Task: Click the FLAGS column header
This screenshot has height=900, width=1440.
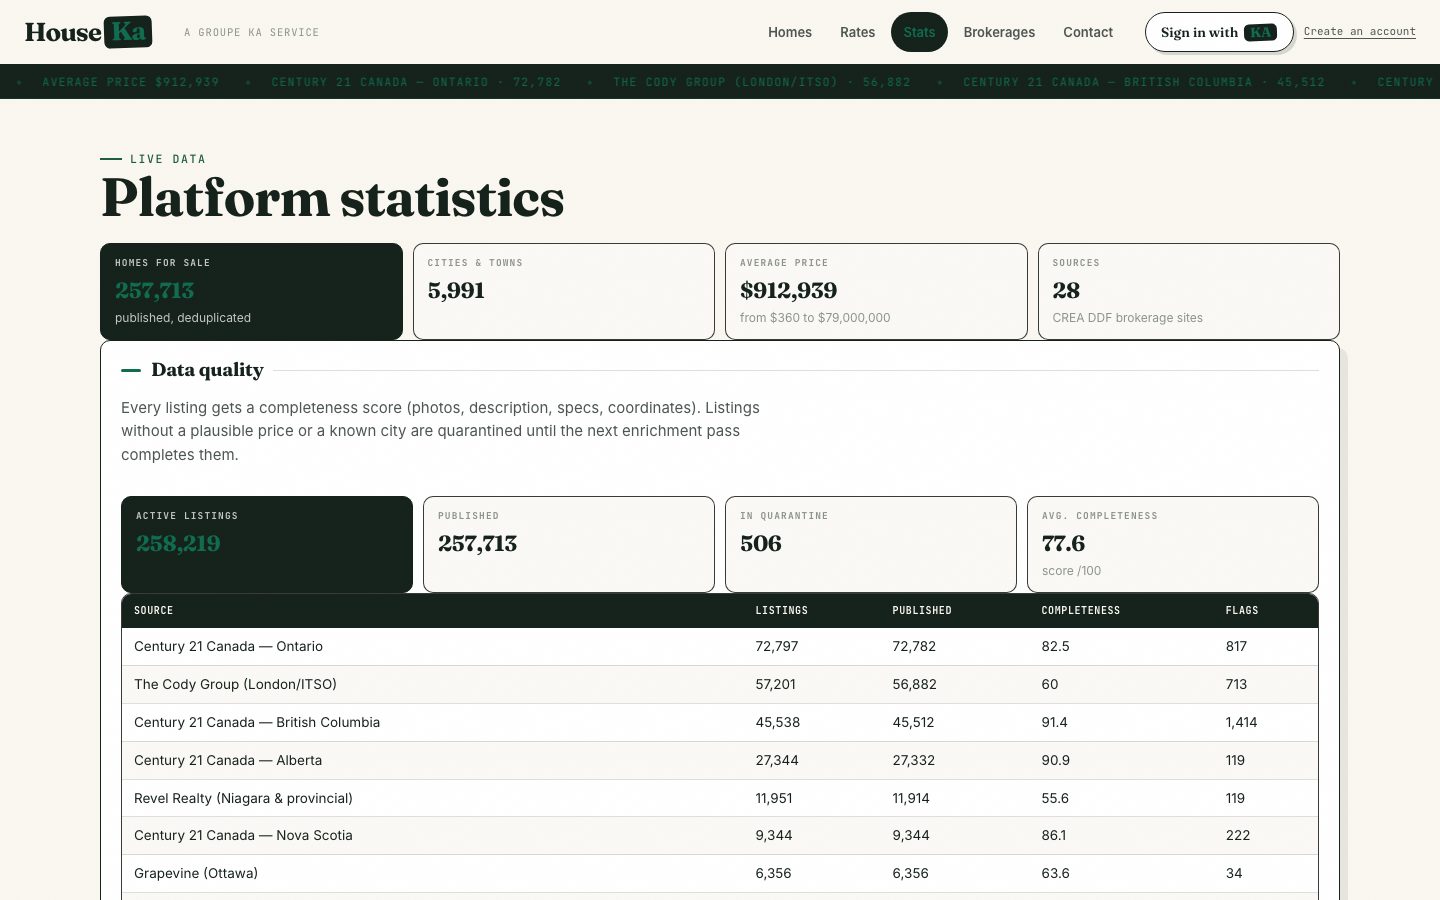Action: coord(1242,610)
